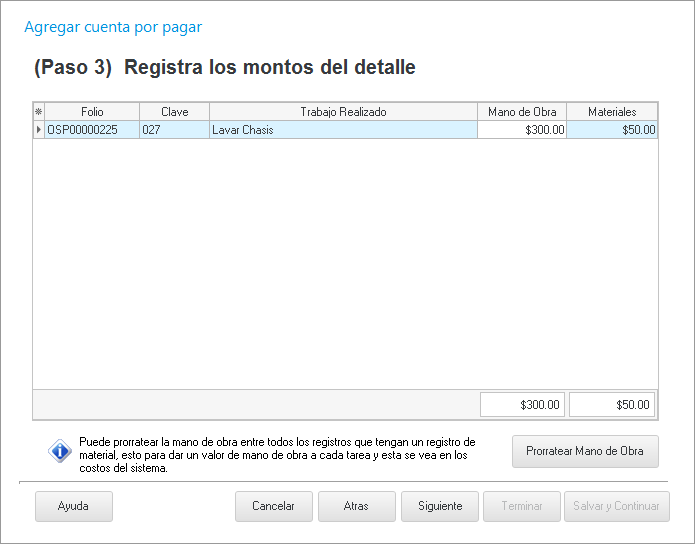Click the Salvar y Continuar button
Viewport: 695px width, 544px height.
(x=615, y=506)
